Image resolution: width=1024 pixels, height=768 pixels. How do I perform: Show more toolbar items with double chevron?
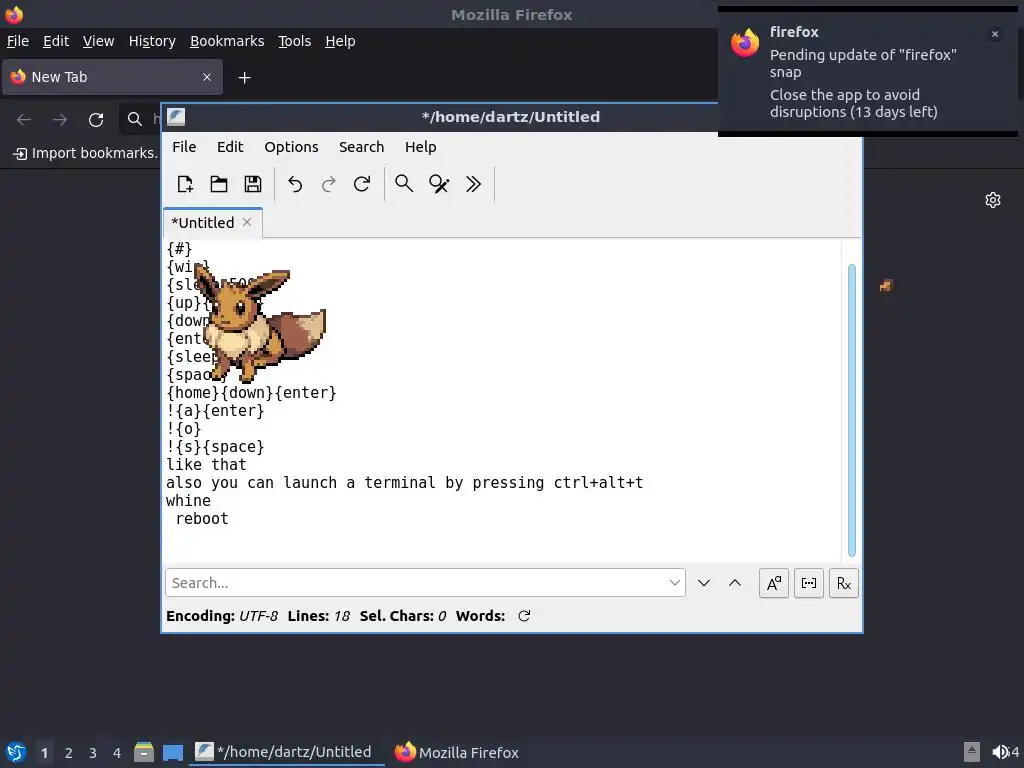[x=473, y=184]
